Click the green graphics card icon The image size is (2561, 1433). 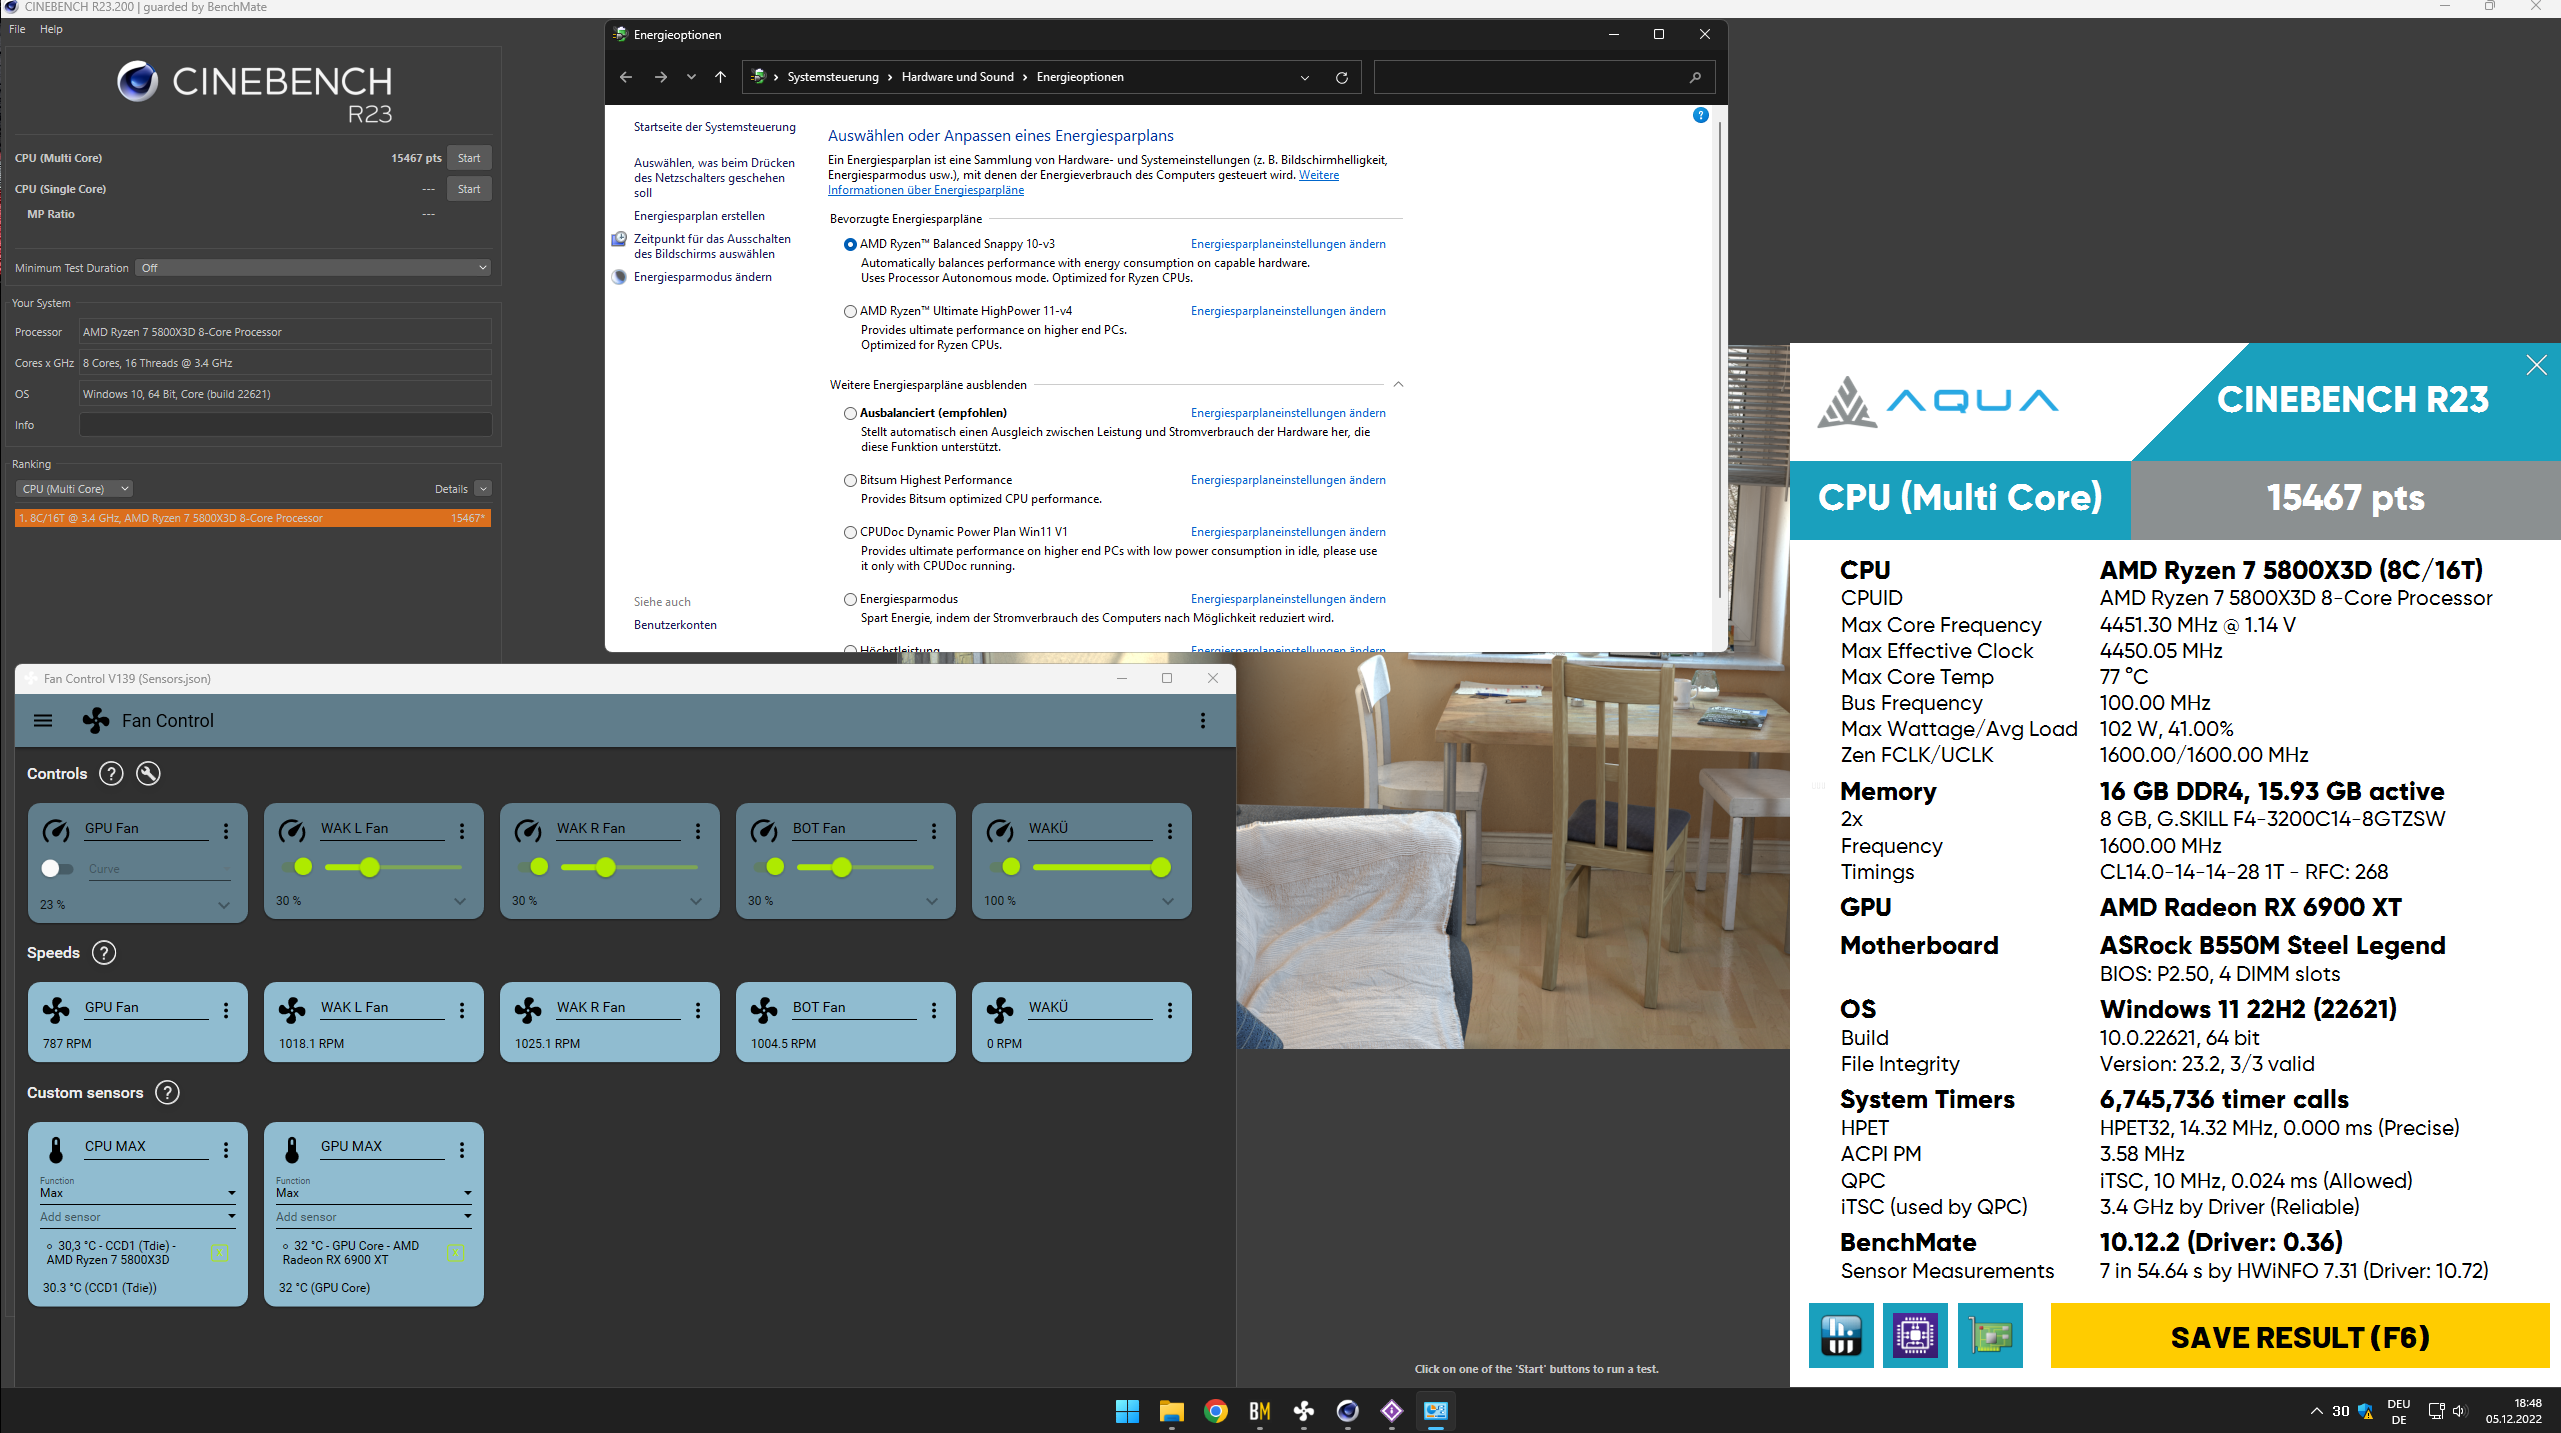pyautogui.click(x=1989, y=1335)
